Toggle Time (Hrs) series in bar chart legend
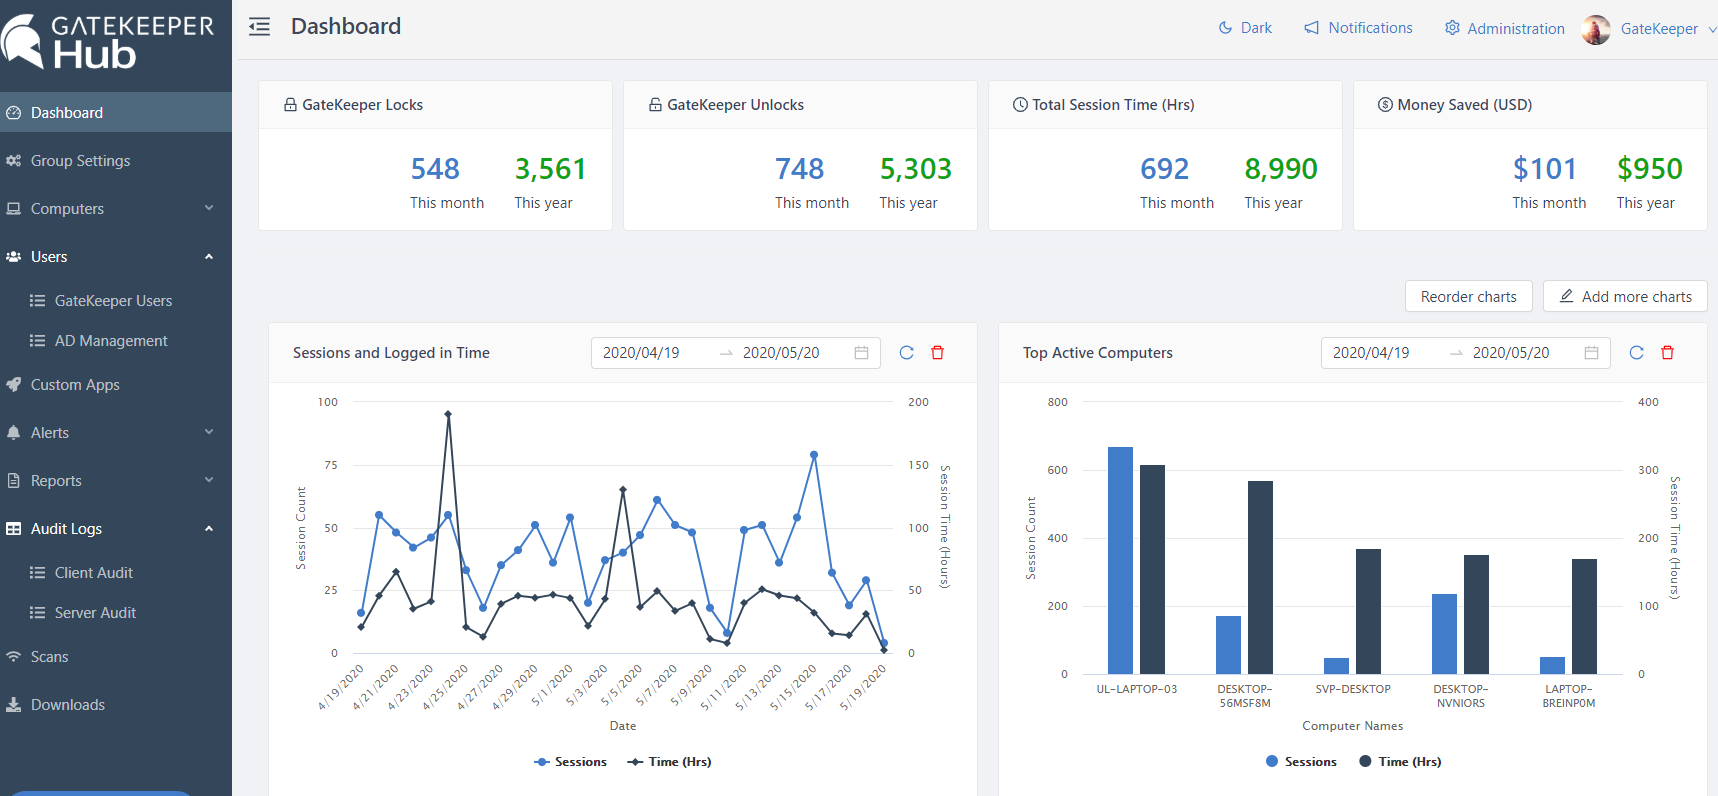 tap(1400, 762)
